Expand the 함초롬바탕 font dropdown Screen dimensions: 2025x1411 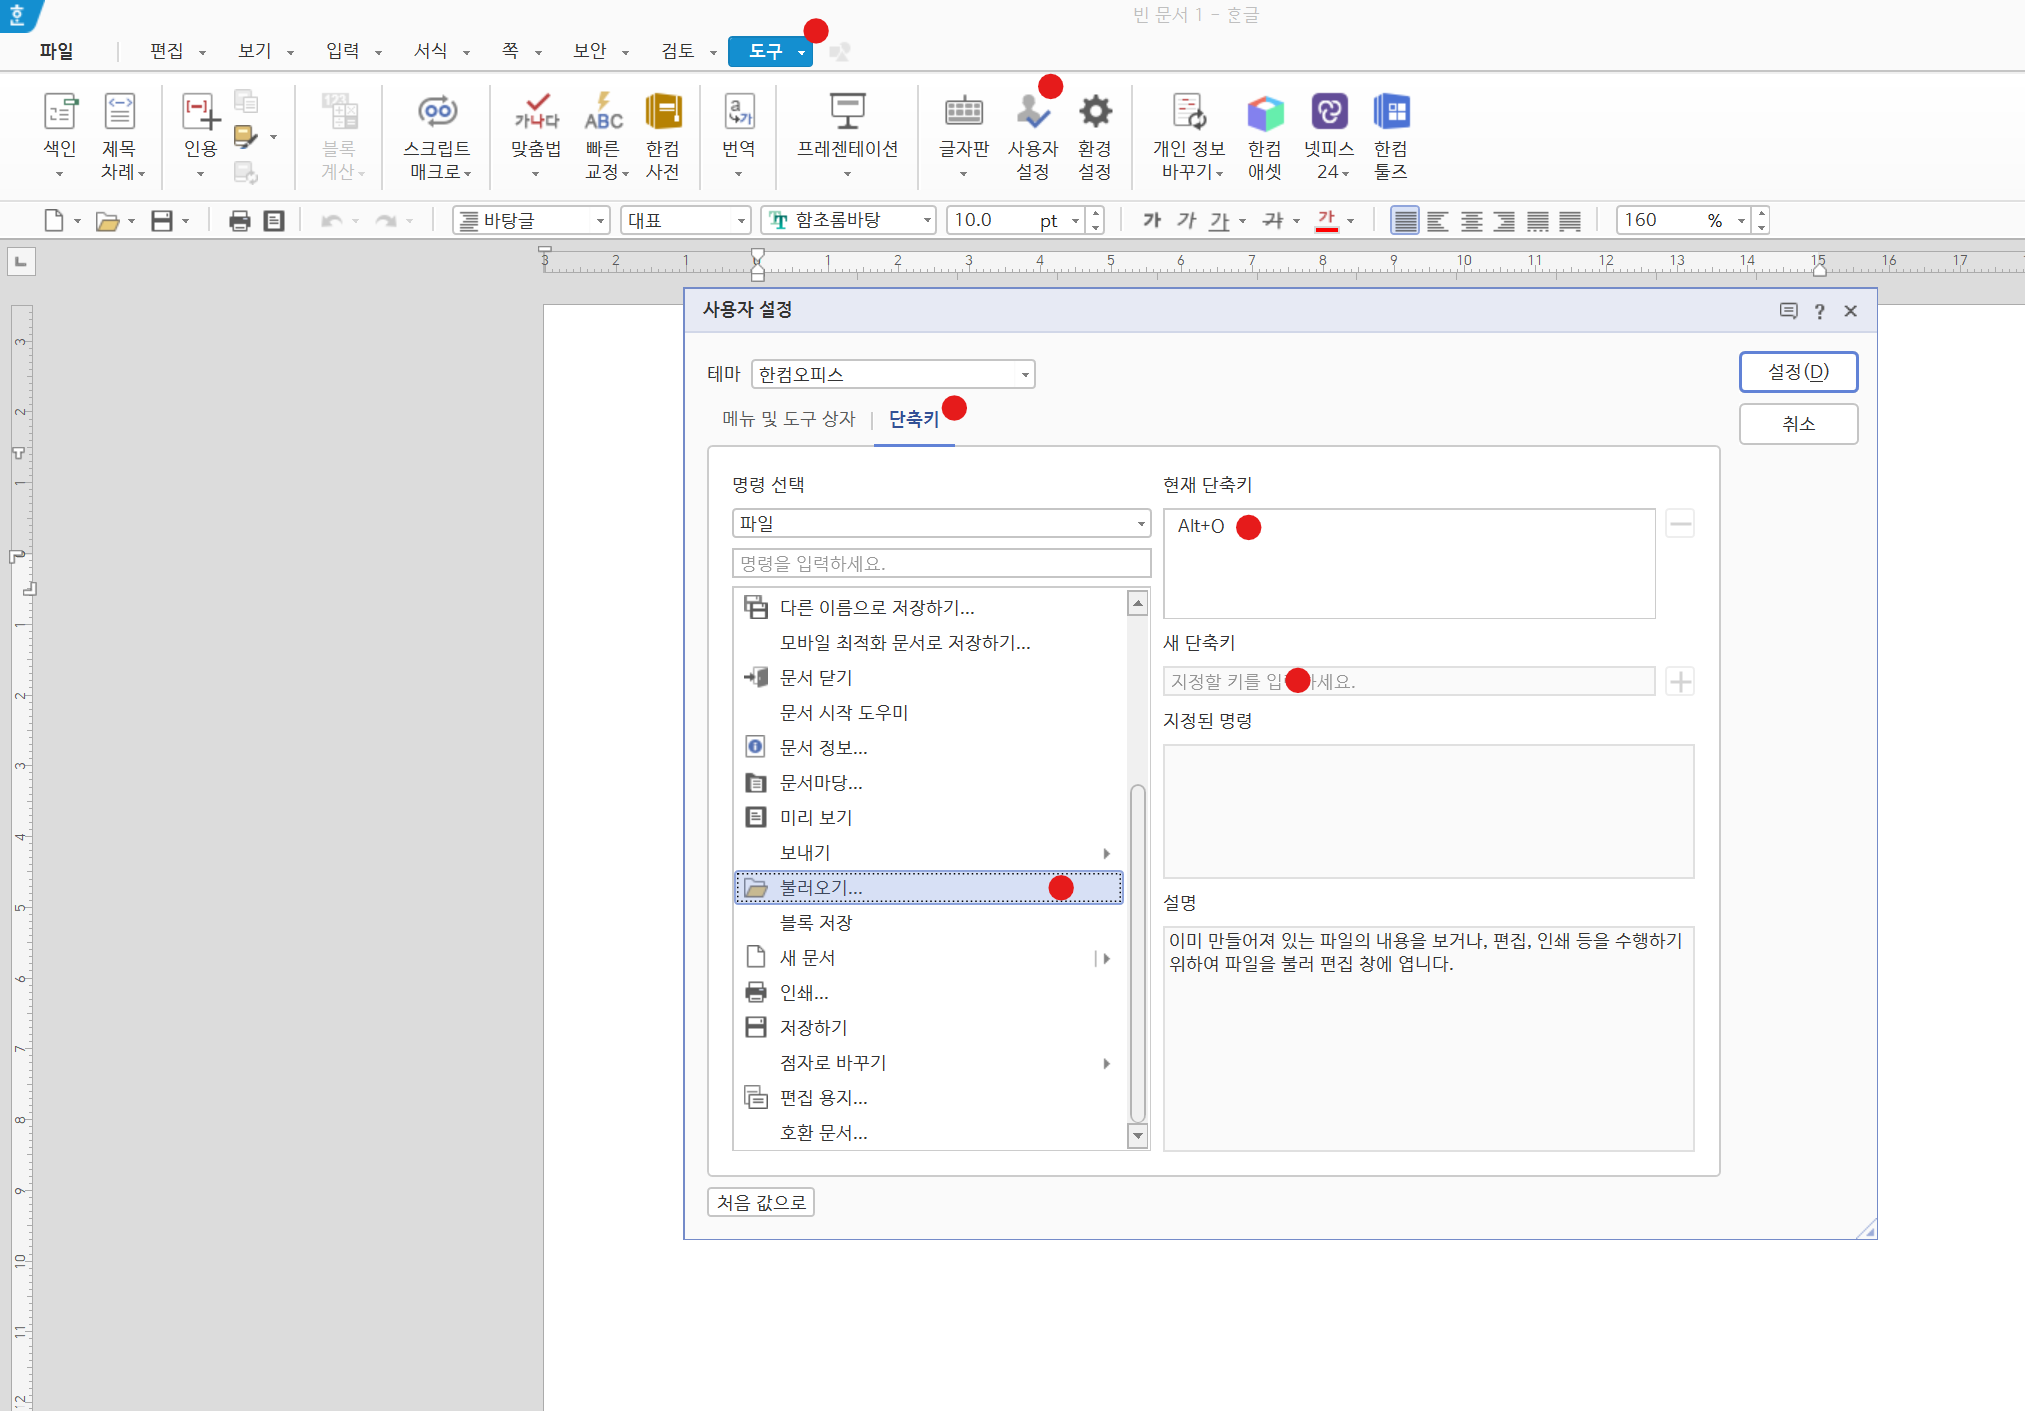[x=927, y=220]
